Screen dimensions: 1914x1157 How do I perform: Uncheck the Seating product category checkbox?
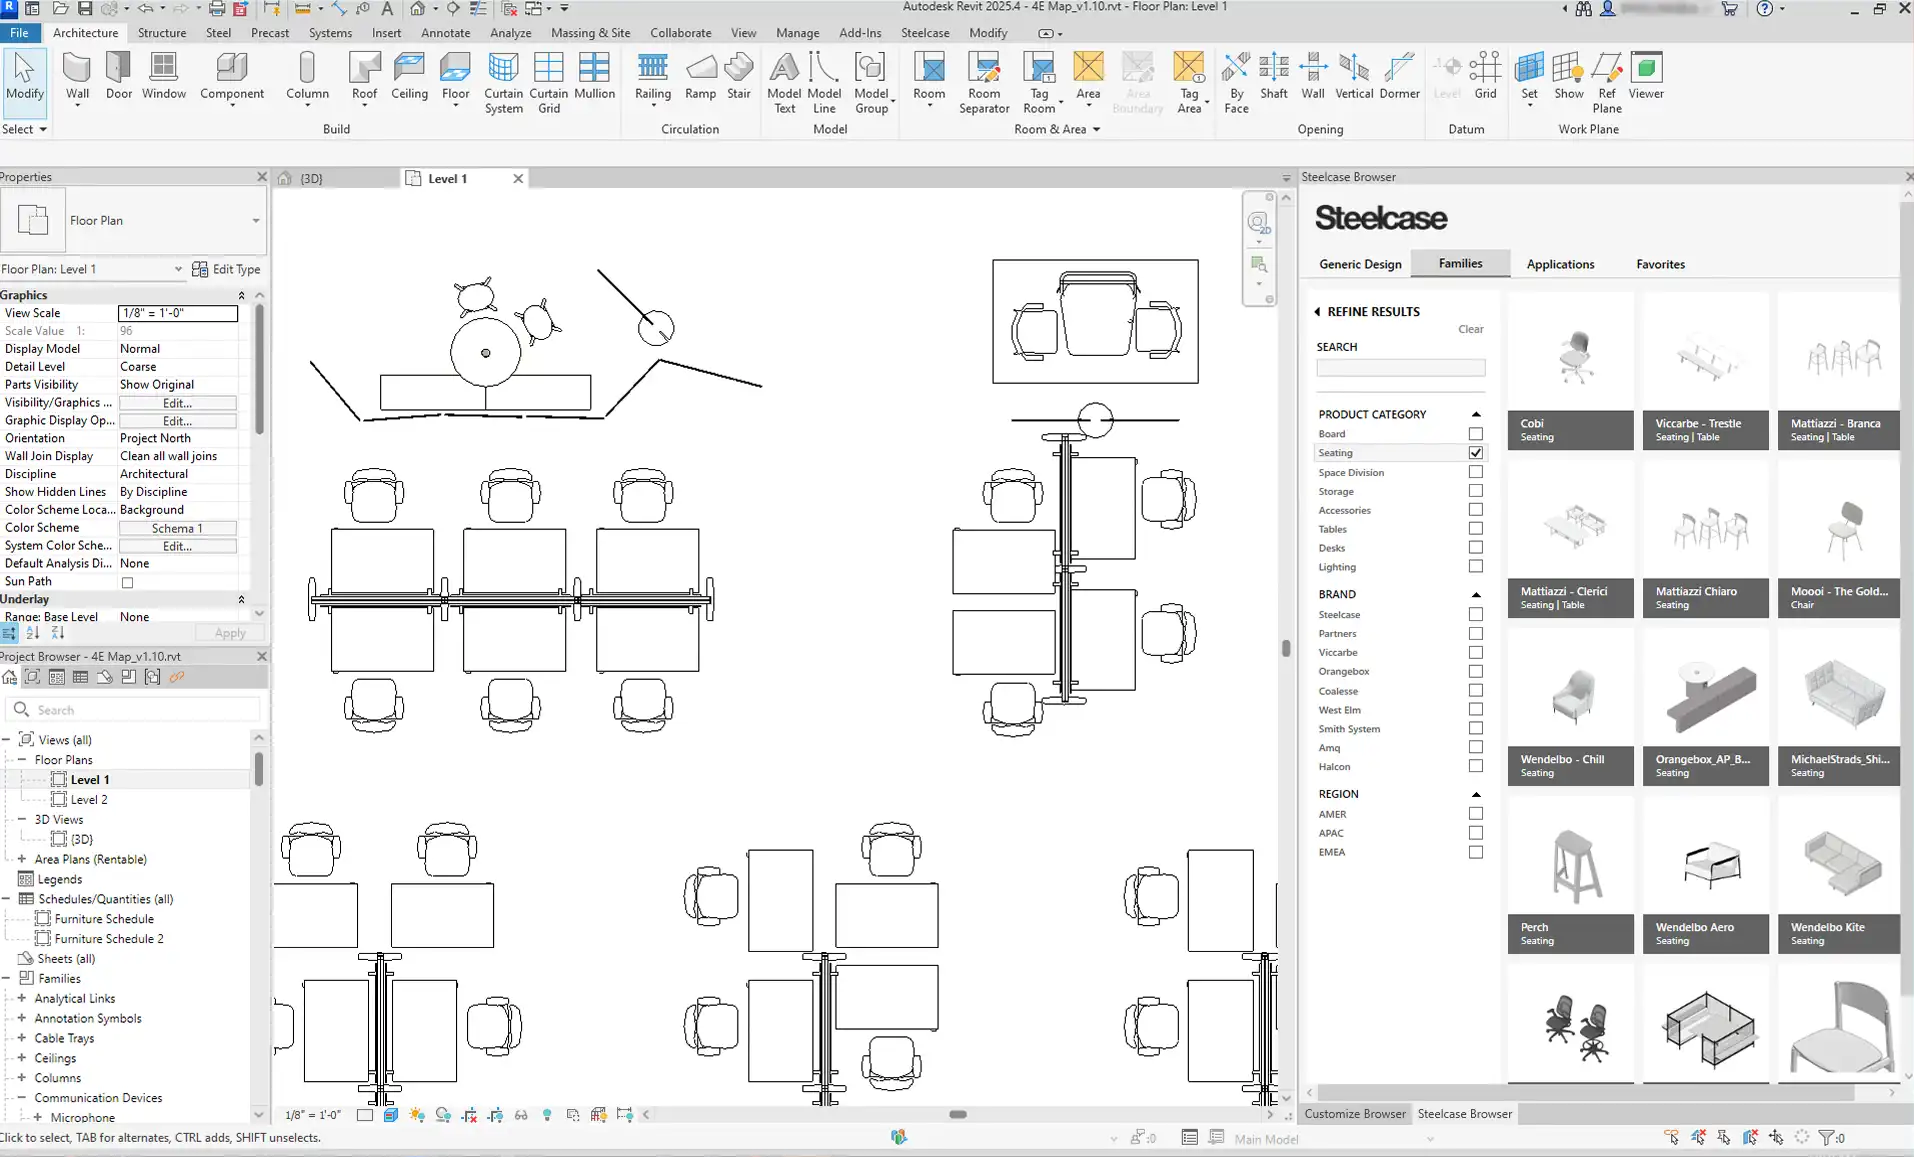pyautogui.click(x=1475, y=453)
